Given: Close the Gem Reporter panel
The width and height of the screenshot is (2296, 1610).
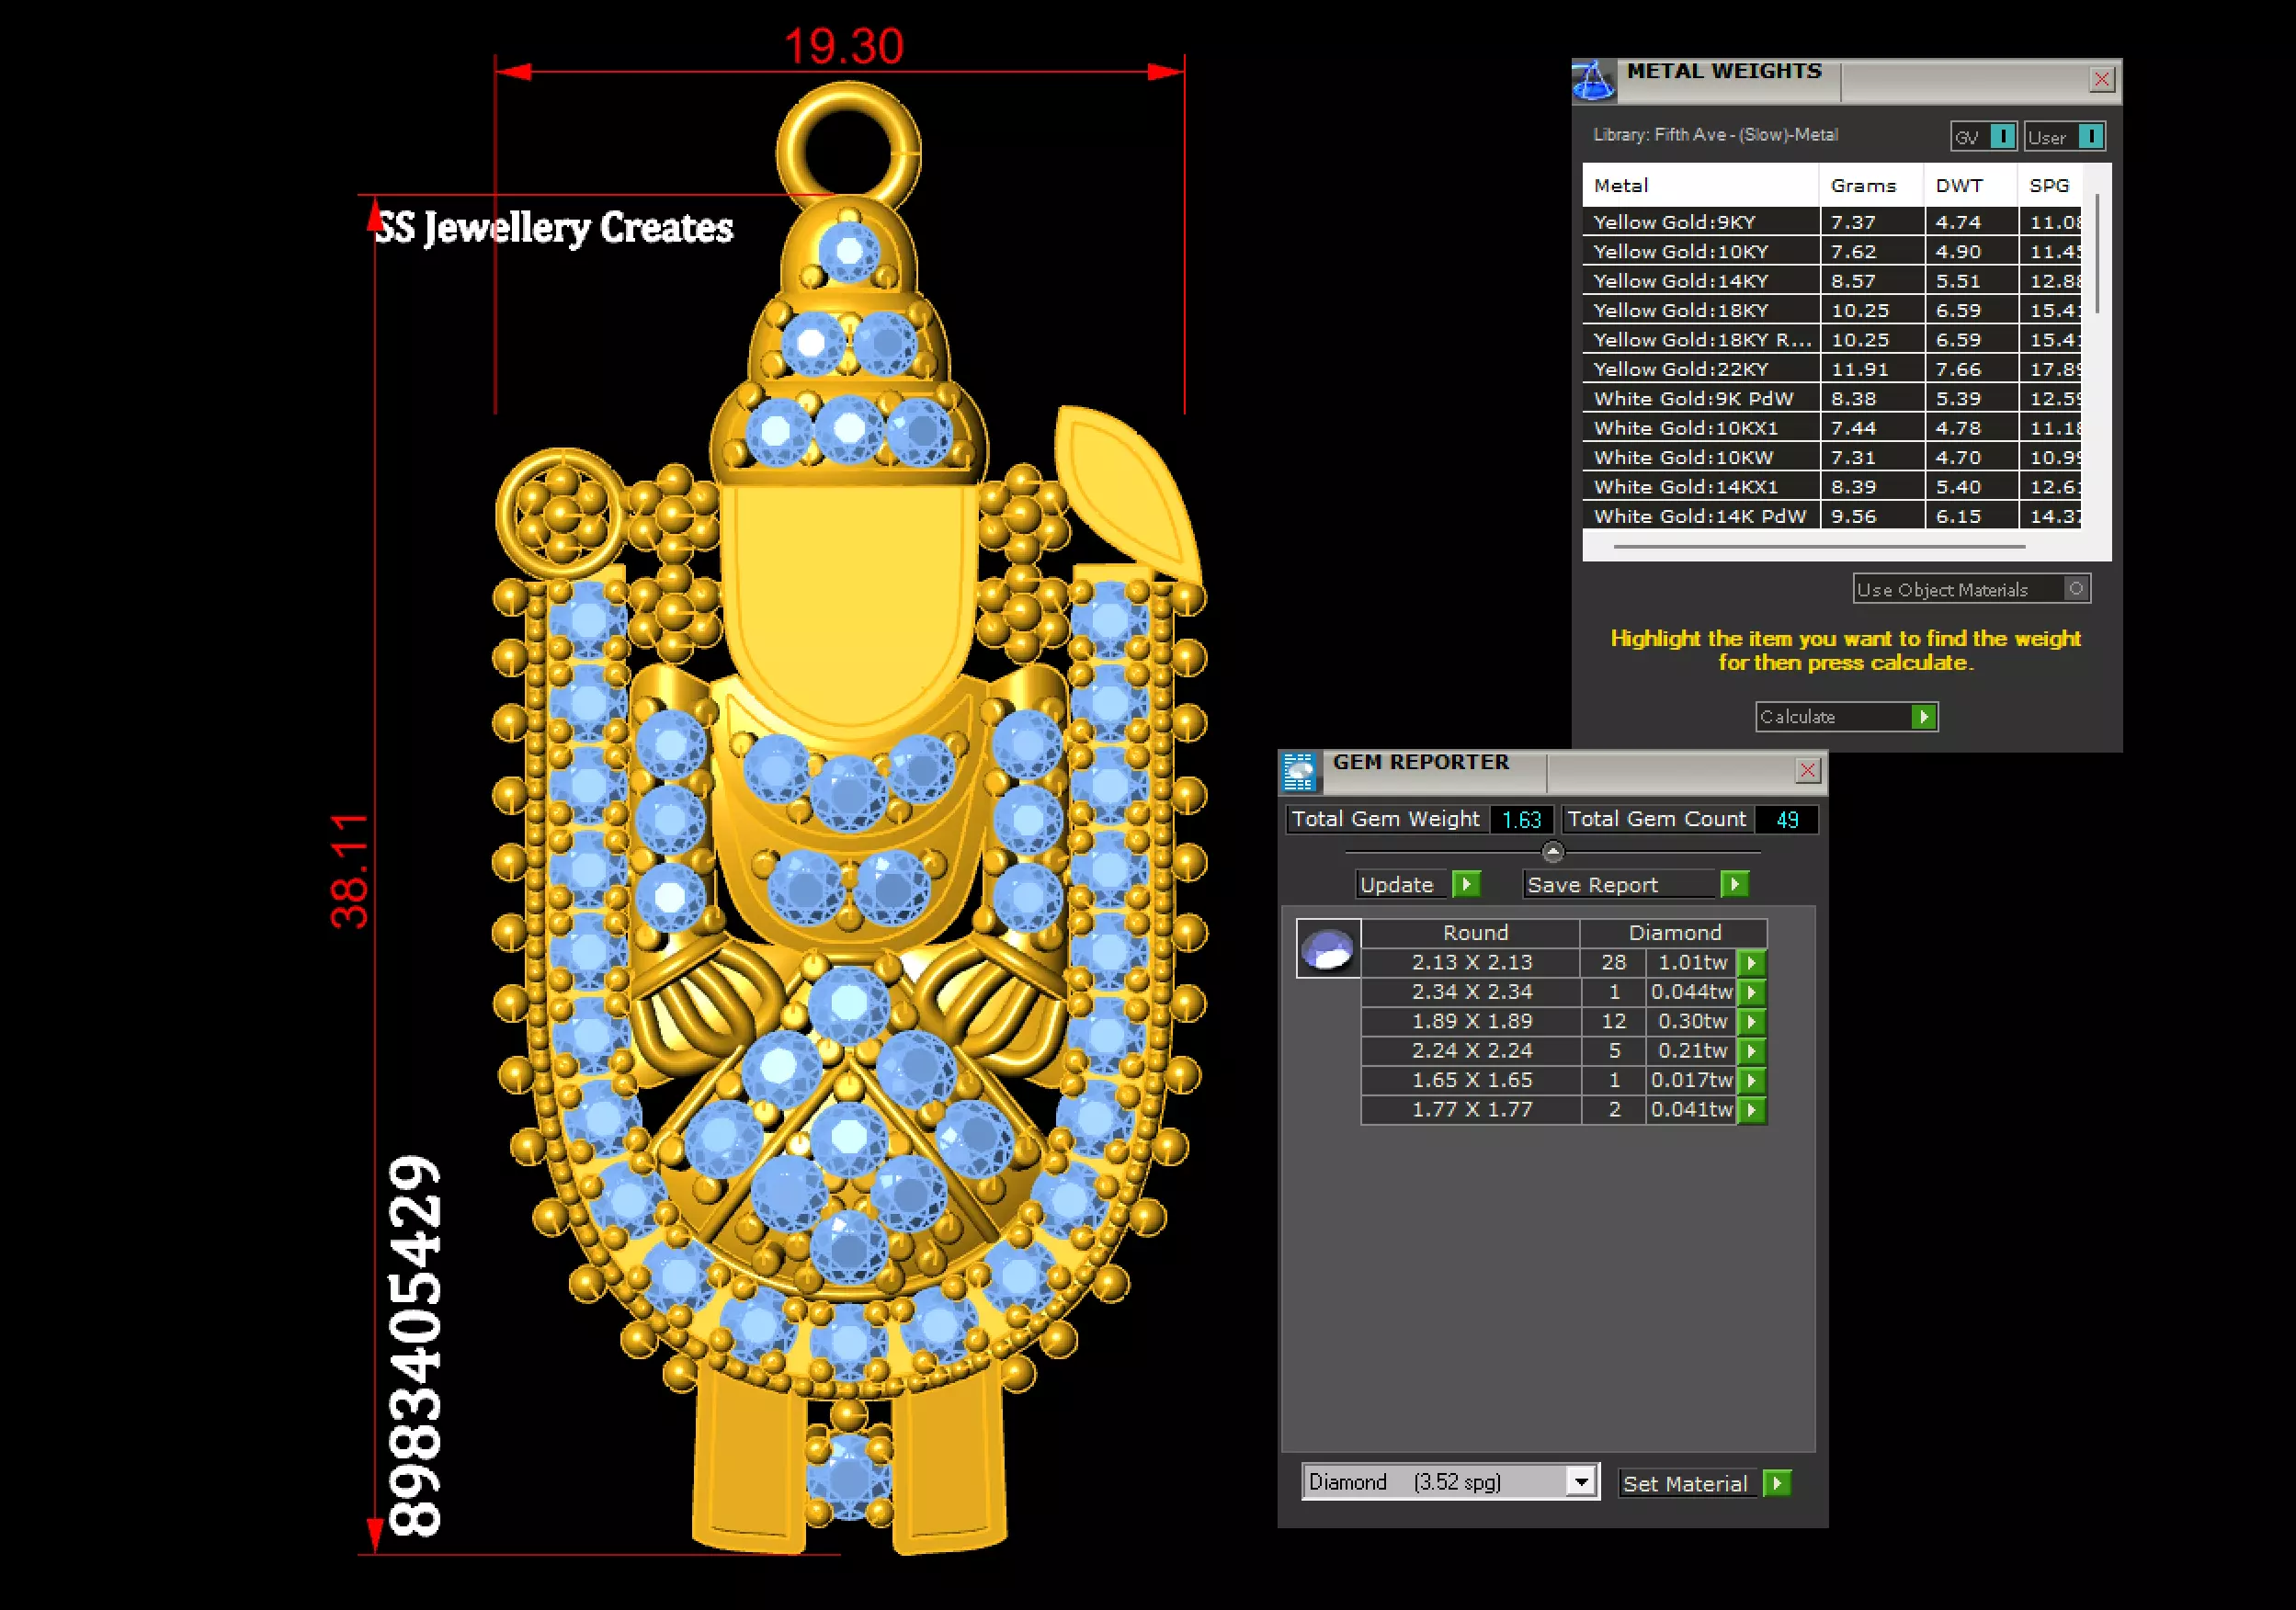Looking at the screenshot, I should tap(1807, 770).
